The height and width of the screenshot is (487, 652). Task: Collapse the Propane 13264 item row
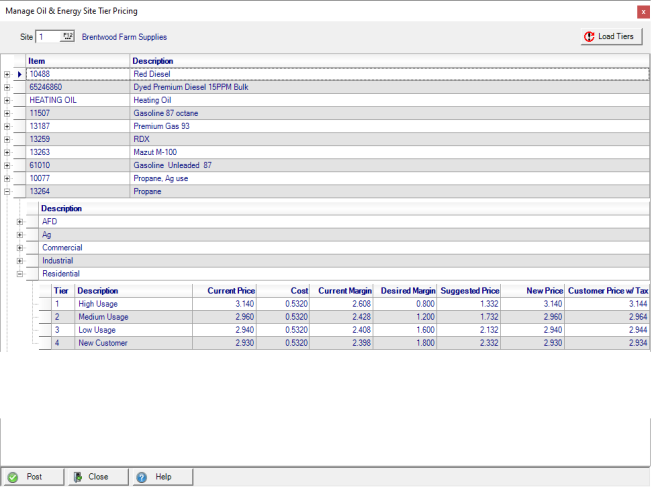[x=8, y=191]
